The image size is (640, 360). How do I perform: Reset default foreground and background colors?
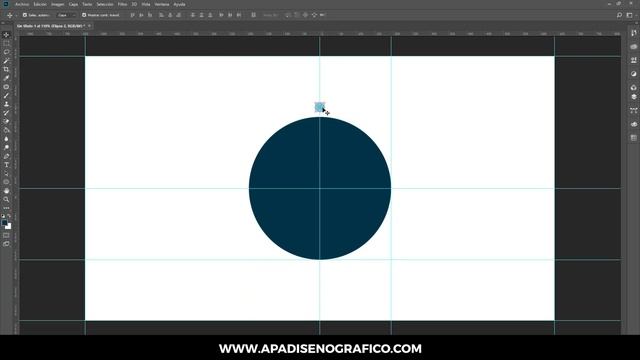click(3, 216)
